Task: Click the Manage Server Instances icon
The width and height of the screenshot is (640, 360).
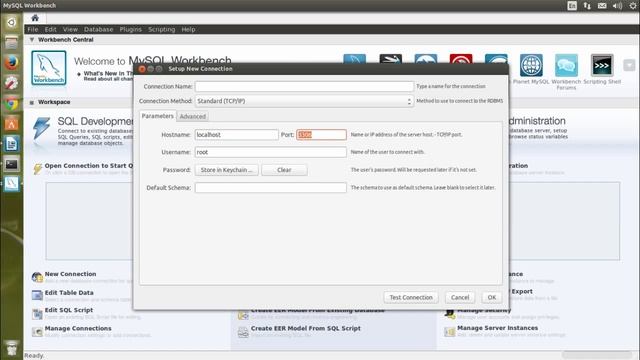Action: click(449, 331)
